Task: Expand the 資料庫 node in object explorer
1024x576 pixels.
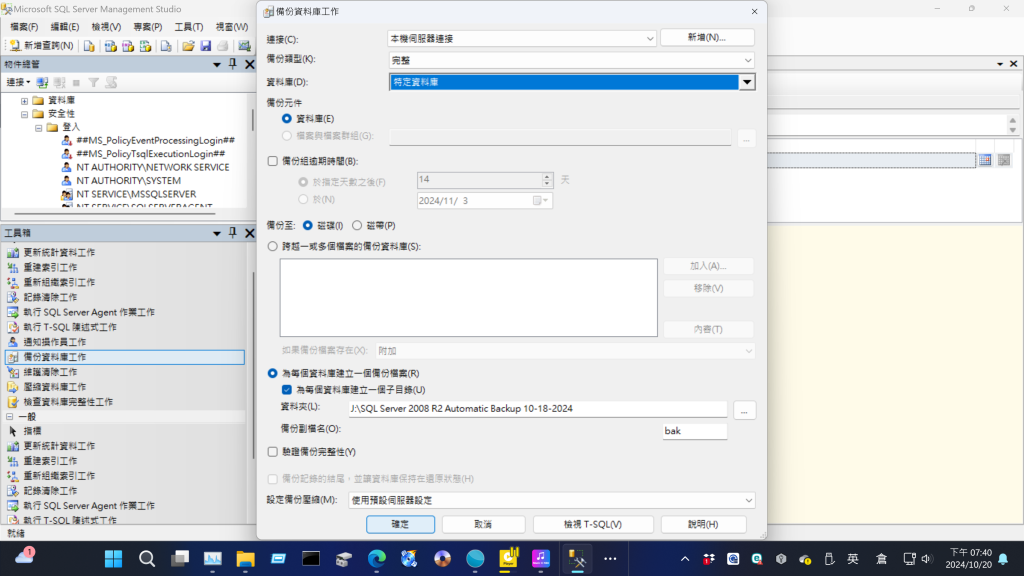Action: pyautogui.click(x=24, y=101)
